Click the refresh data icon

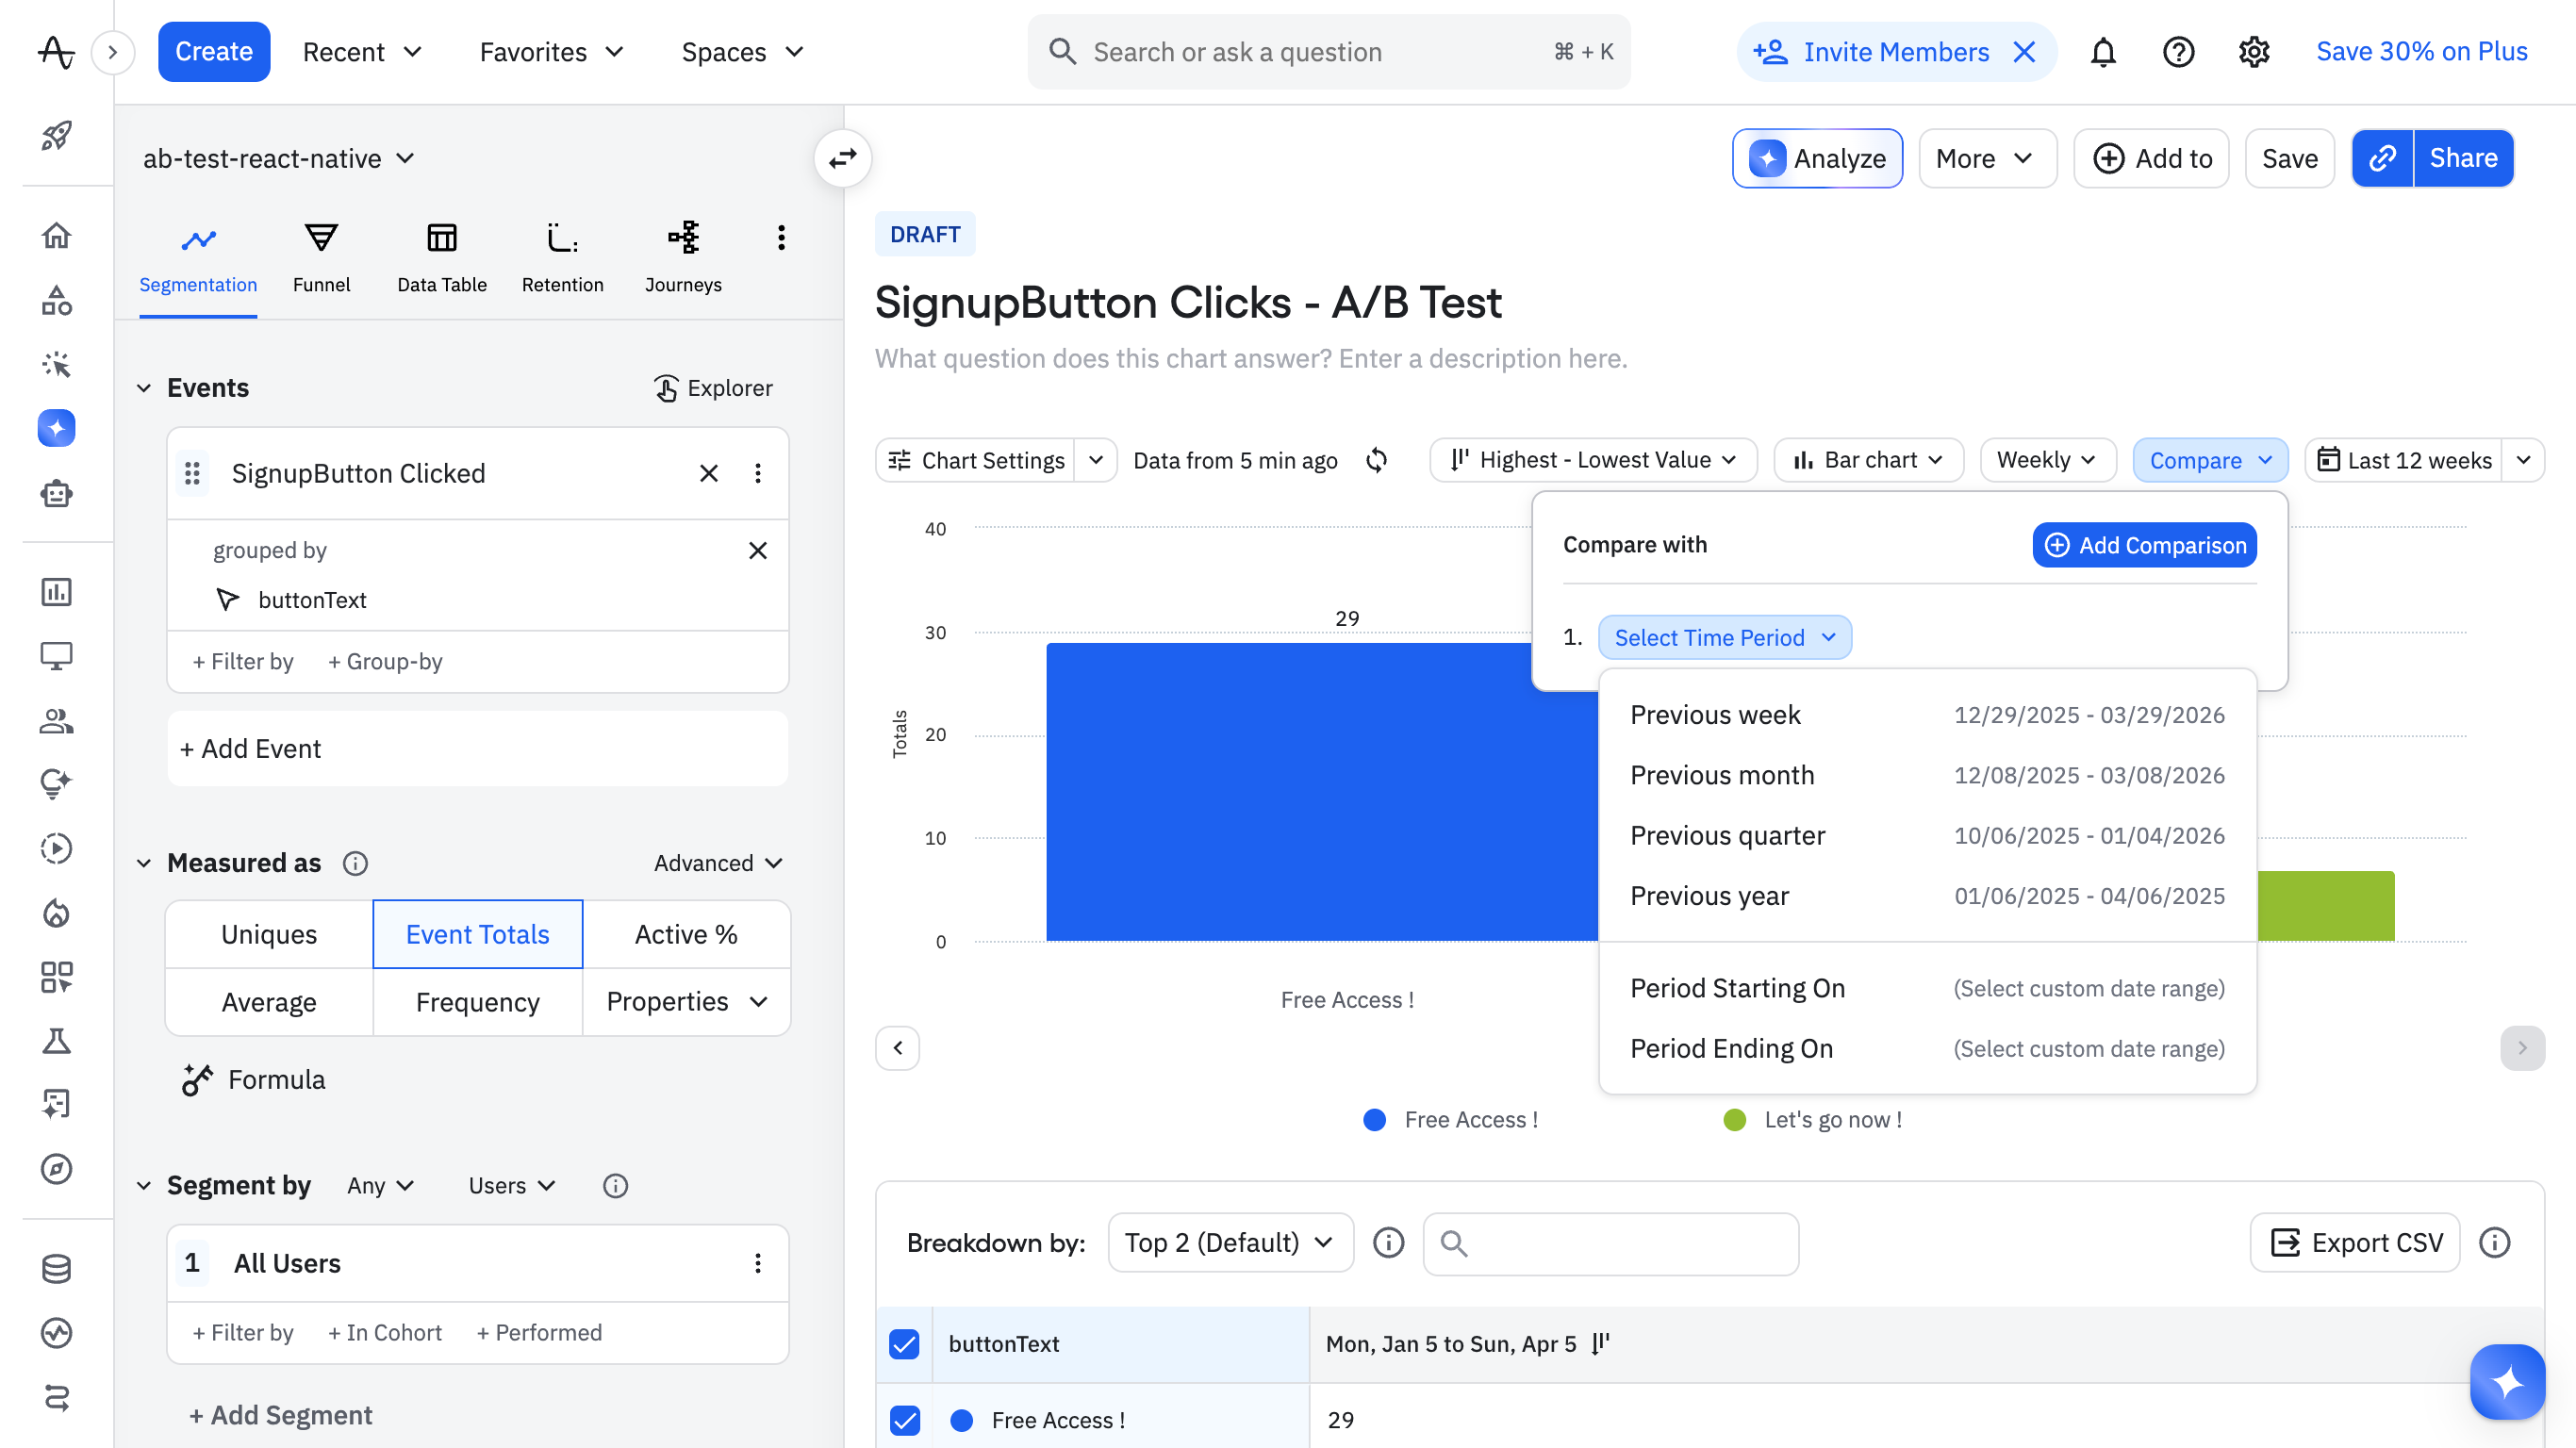1377,460
